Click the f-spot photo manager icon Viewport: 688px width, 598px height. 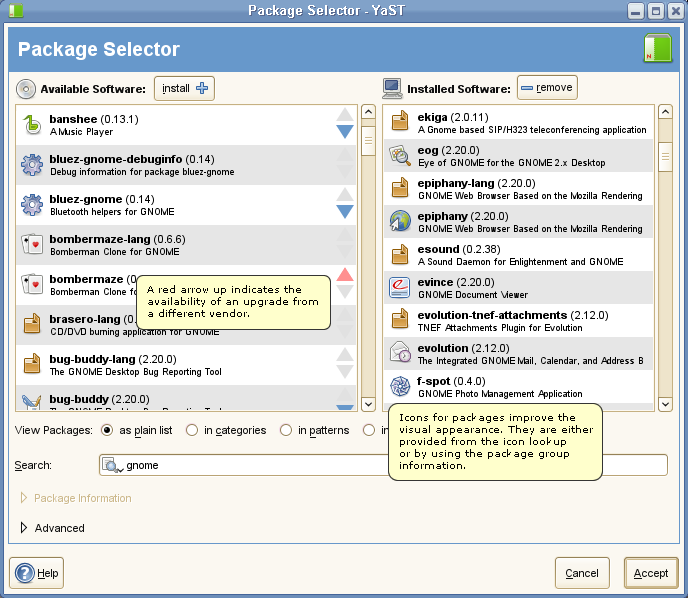(400, 386)
